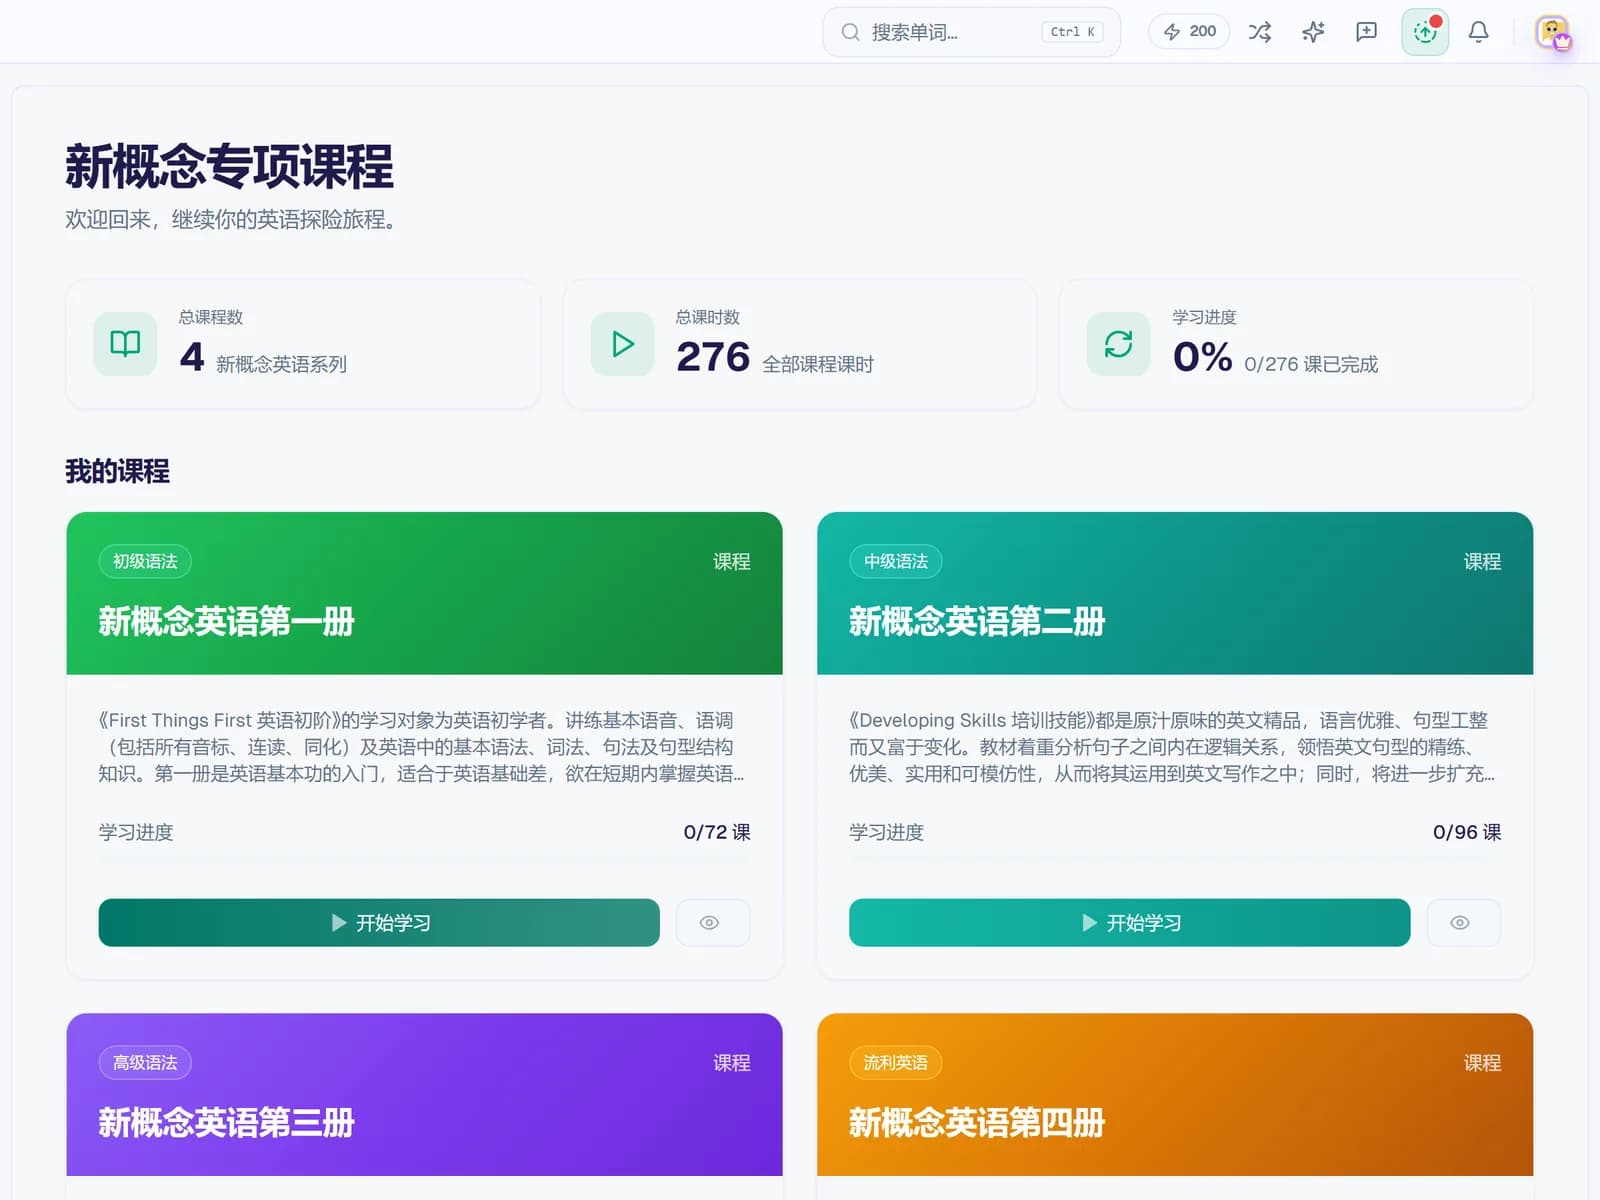Click the green check-in icon with red dot

coord(1425,32)
